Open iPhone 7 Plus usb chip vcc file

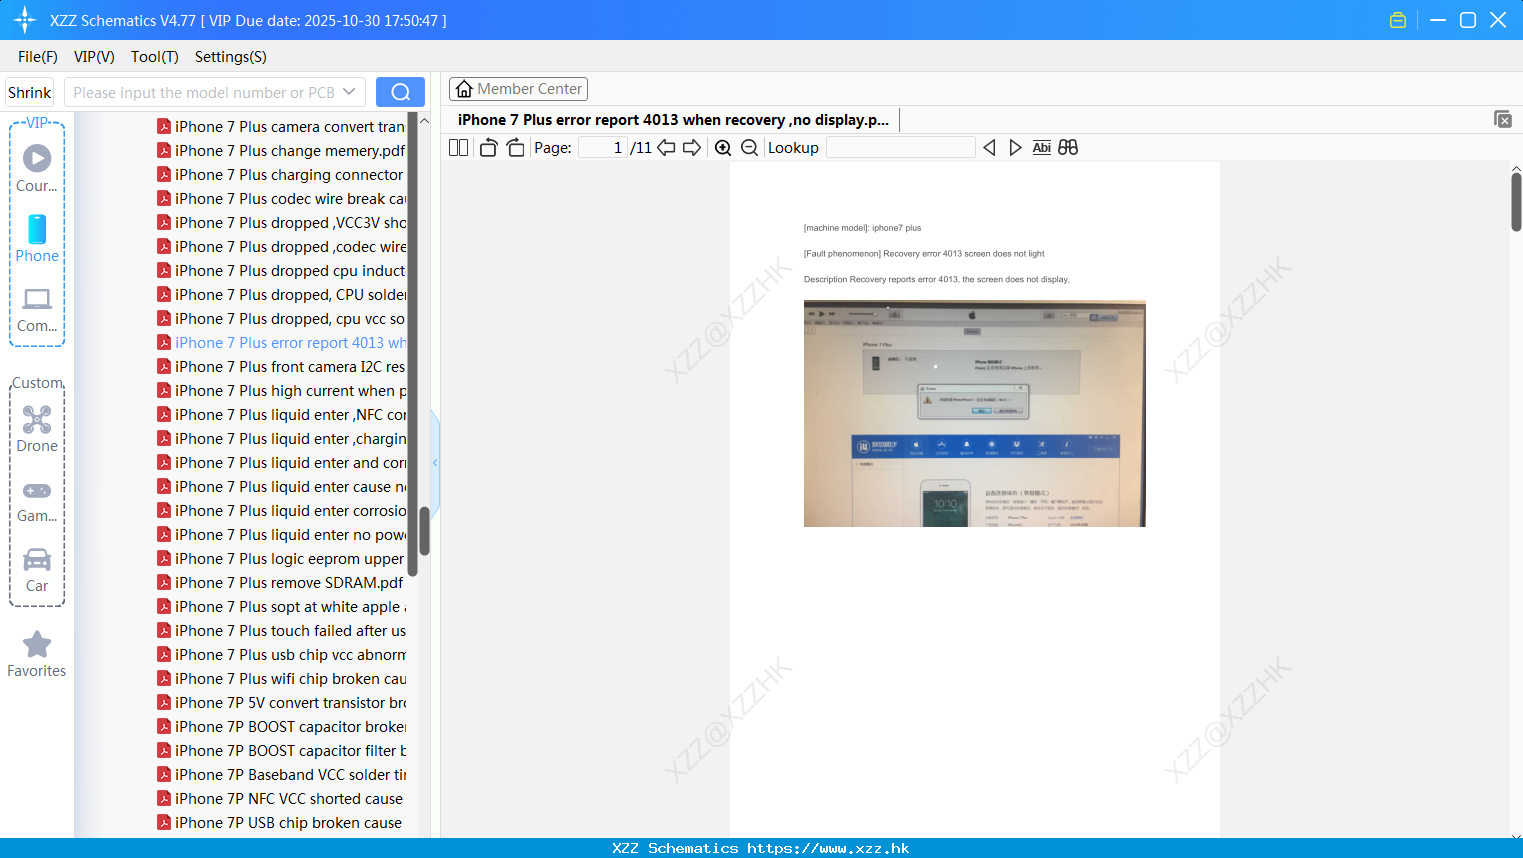pyautogui.click(x=281, y=654)
